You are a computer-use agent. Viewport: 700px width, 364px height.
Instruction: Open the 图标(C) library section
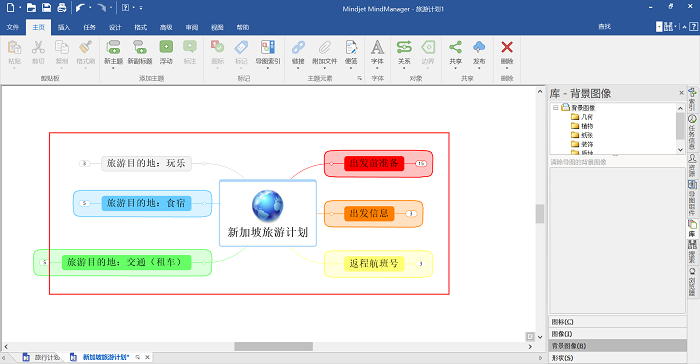click(617, 322)
